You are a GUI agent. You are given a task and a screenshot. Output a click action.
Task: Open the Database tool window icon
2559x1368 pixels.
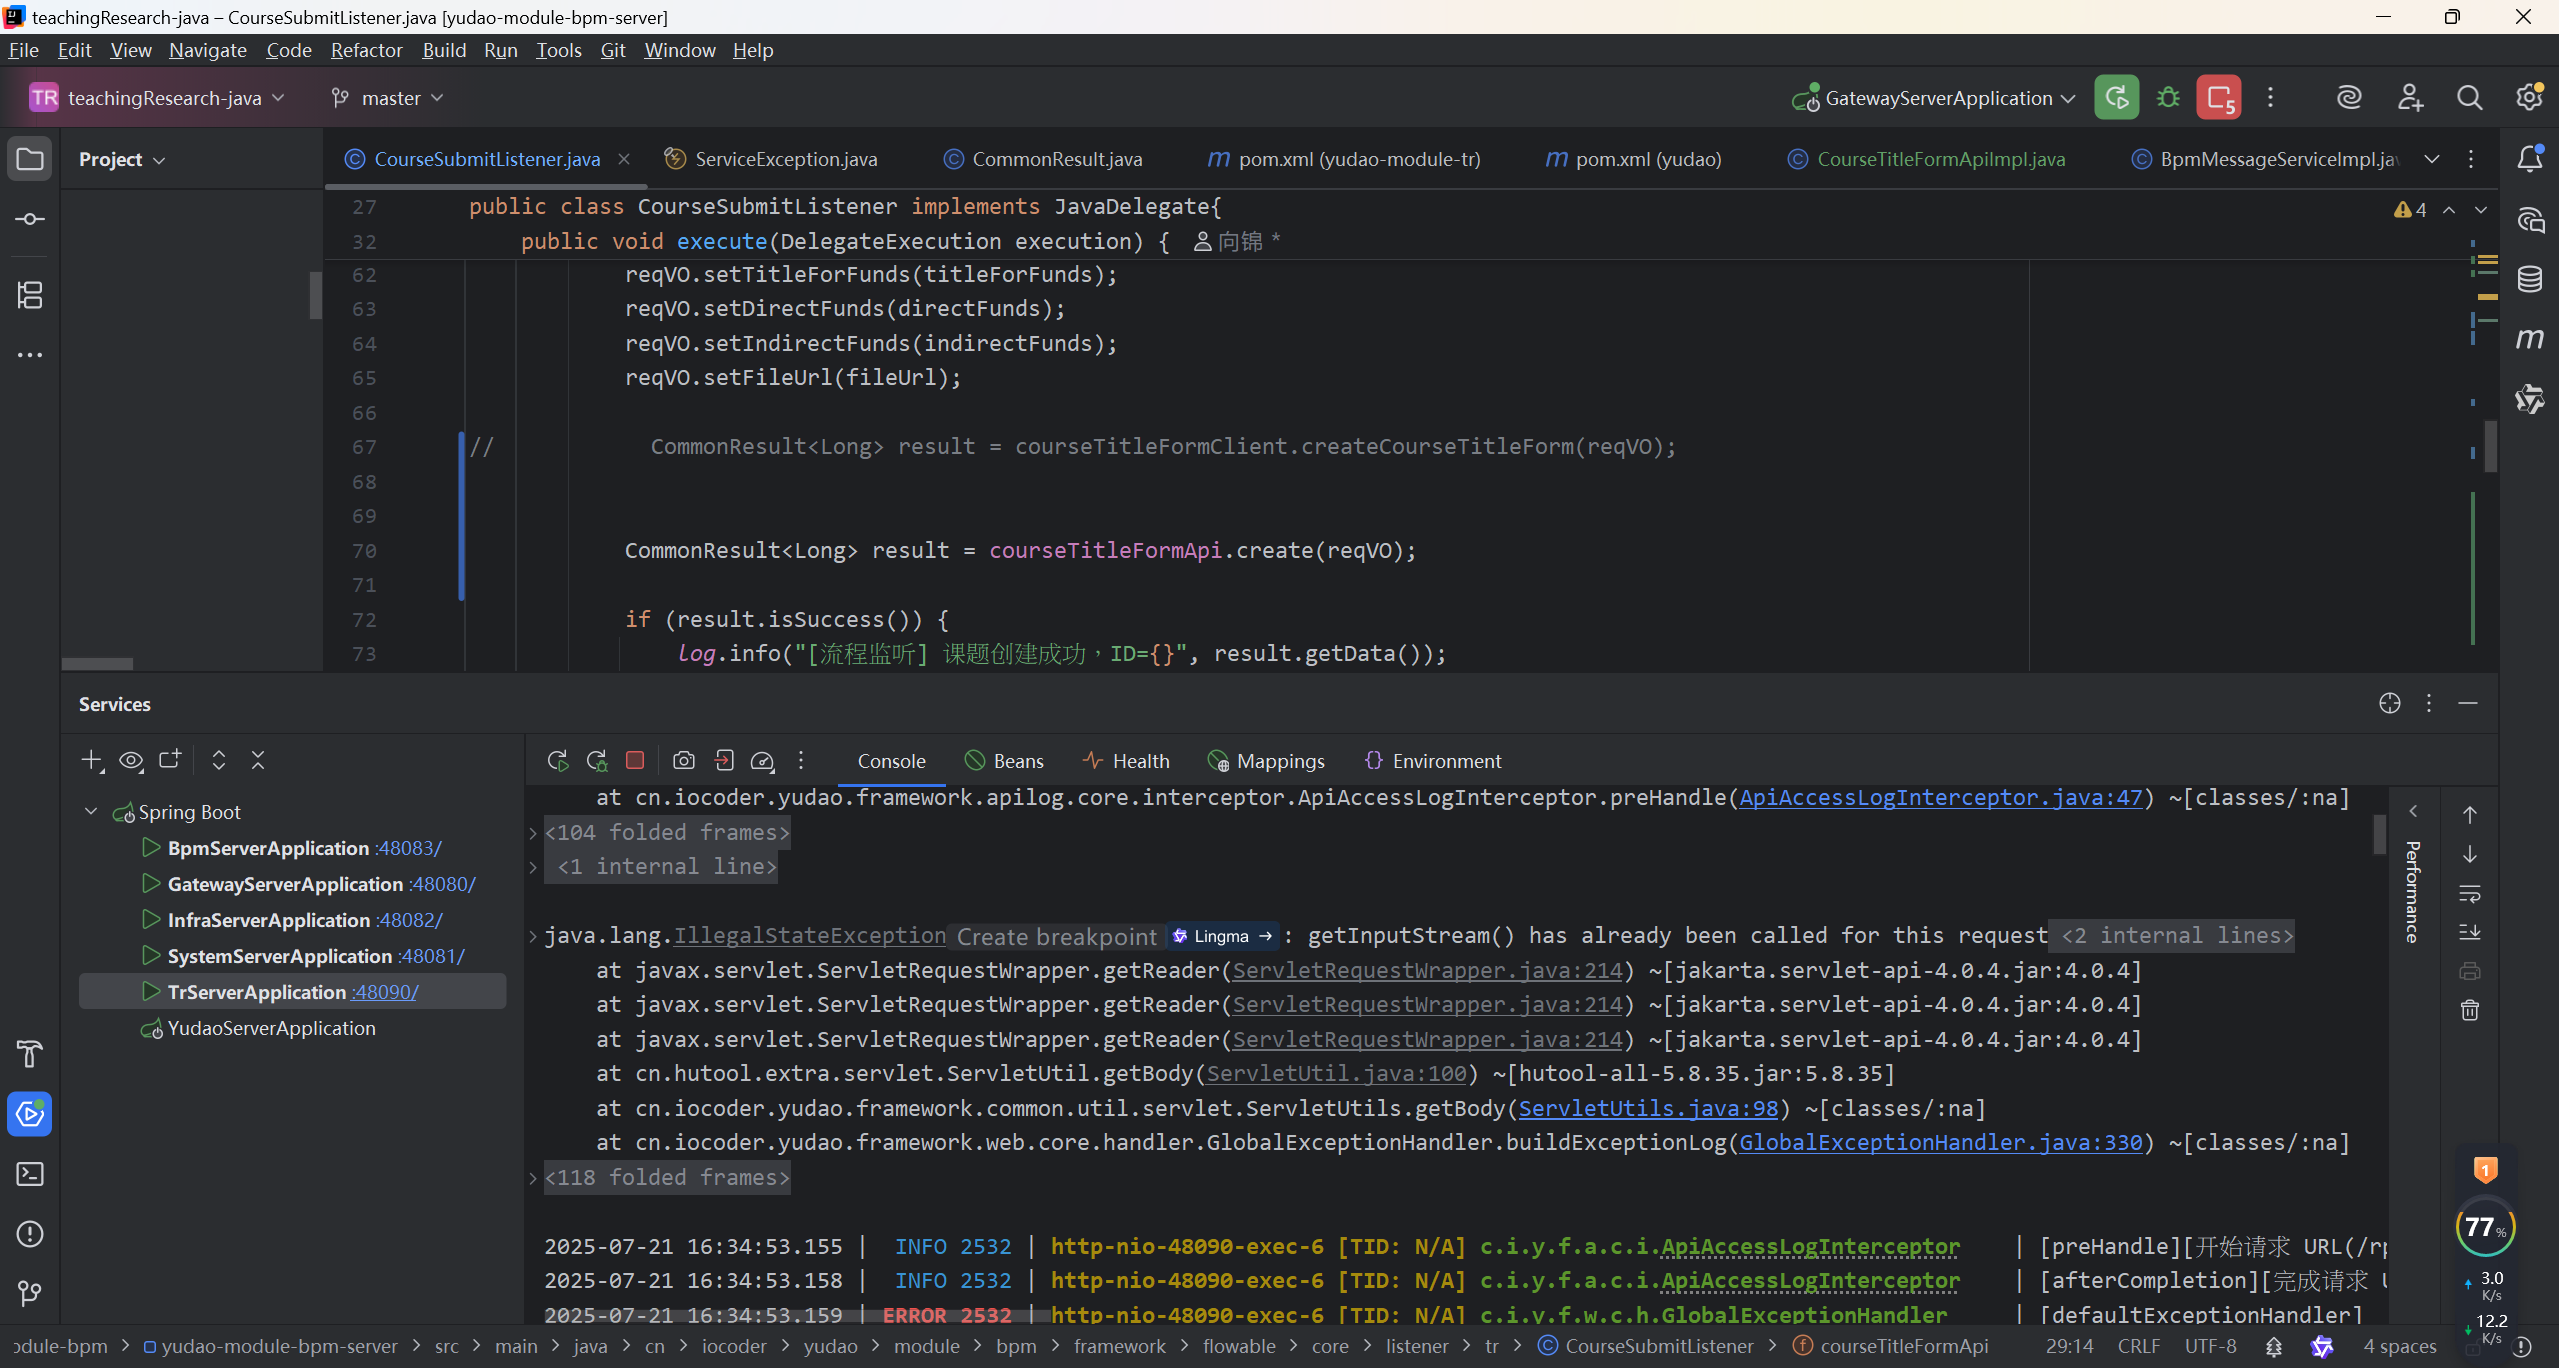click(x=2530, y=279)
